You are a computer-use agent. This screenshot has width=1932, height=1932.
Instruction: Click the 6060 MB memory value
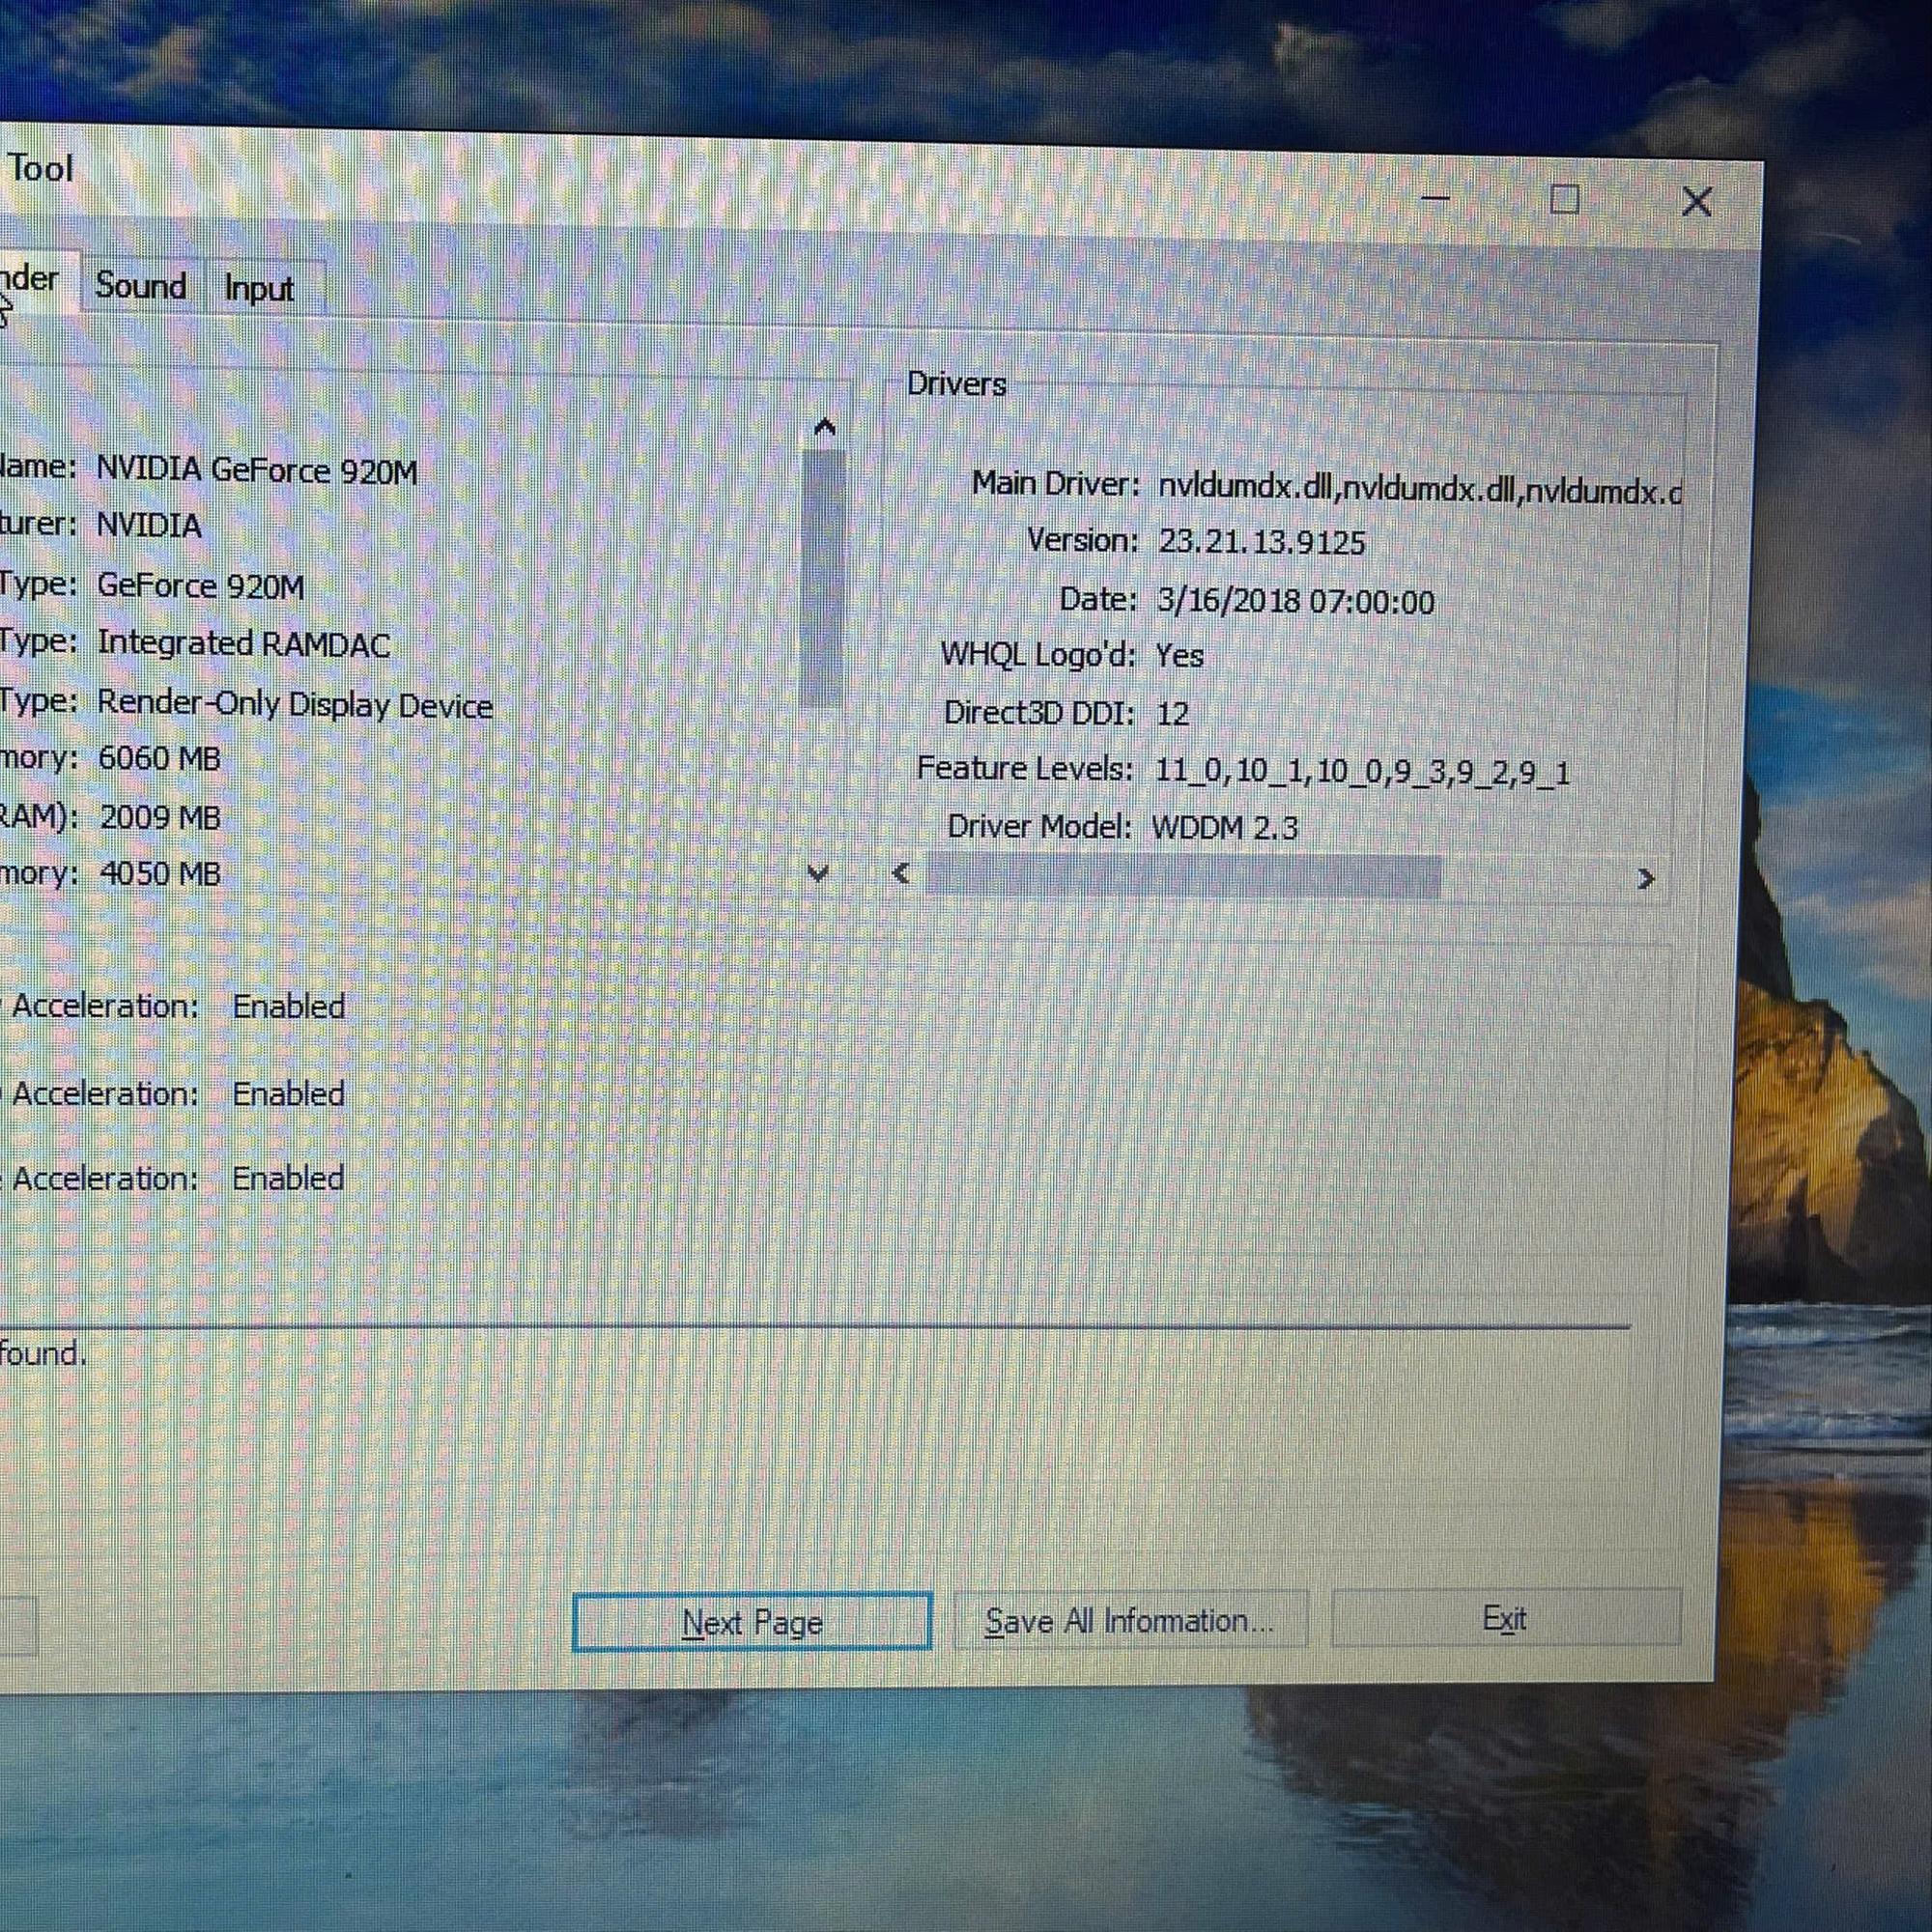tap(159, 758)
